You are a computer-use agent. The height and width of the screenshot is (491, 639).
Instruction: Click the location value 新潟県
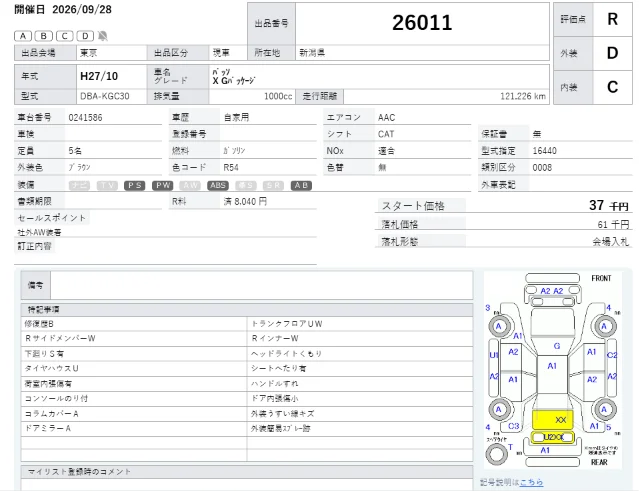point(312,53)
